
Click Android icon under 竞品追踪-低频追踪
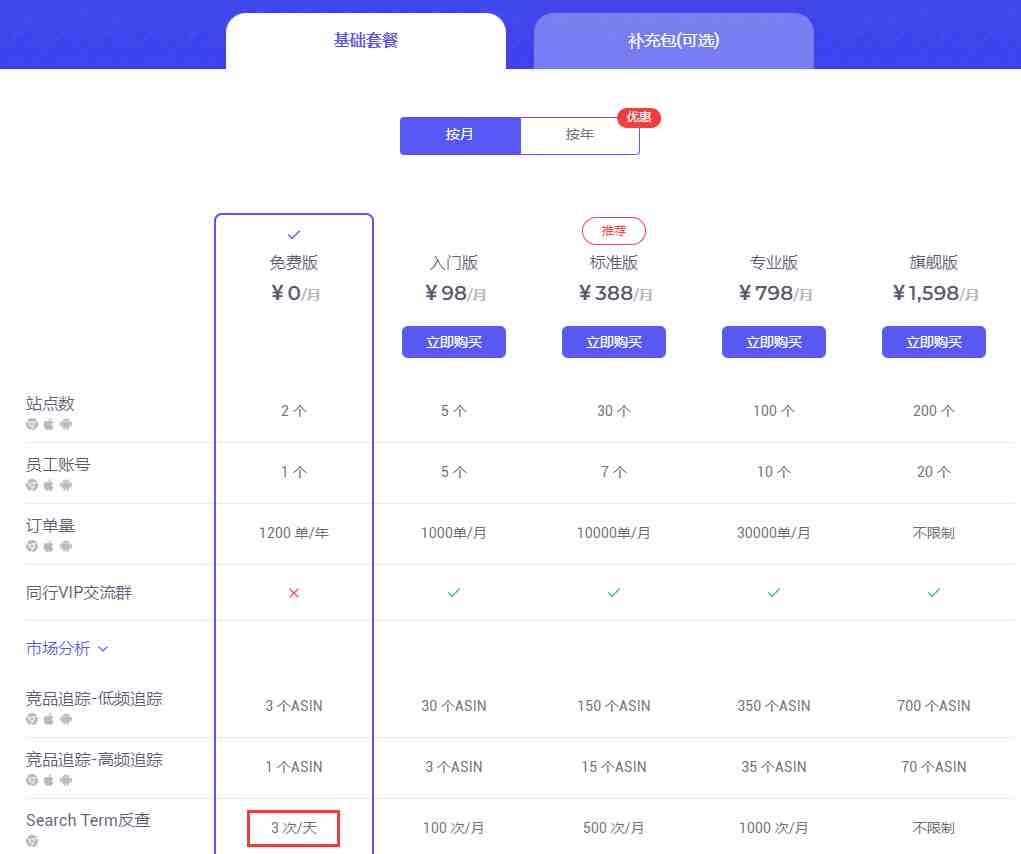coord(66,719)
